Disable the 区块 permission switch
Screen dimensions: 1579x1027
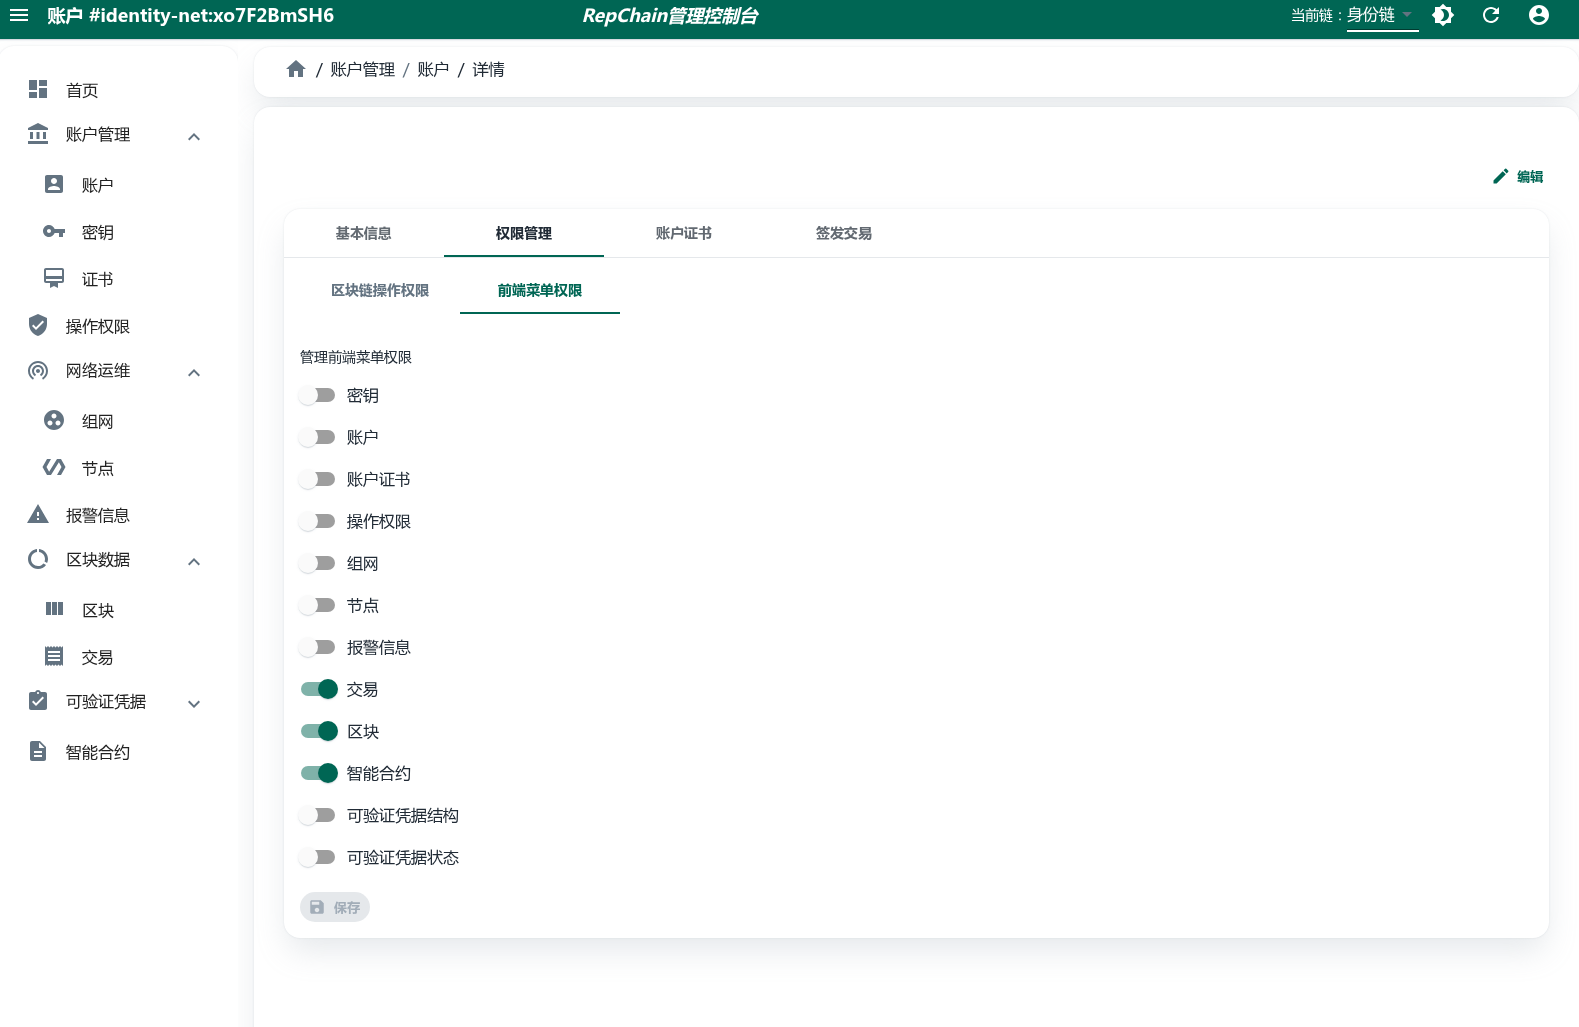(x=319, y=731)
